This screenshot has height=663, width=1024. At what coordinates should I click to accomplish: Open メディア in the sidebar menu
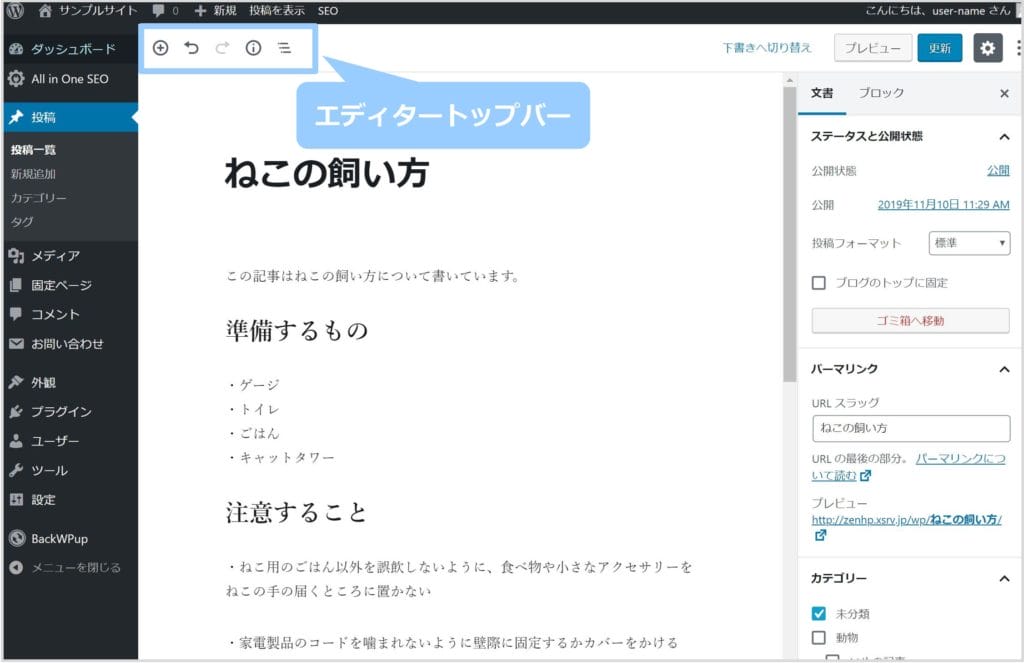tap(55, 256)
